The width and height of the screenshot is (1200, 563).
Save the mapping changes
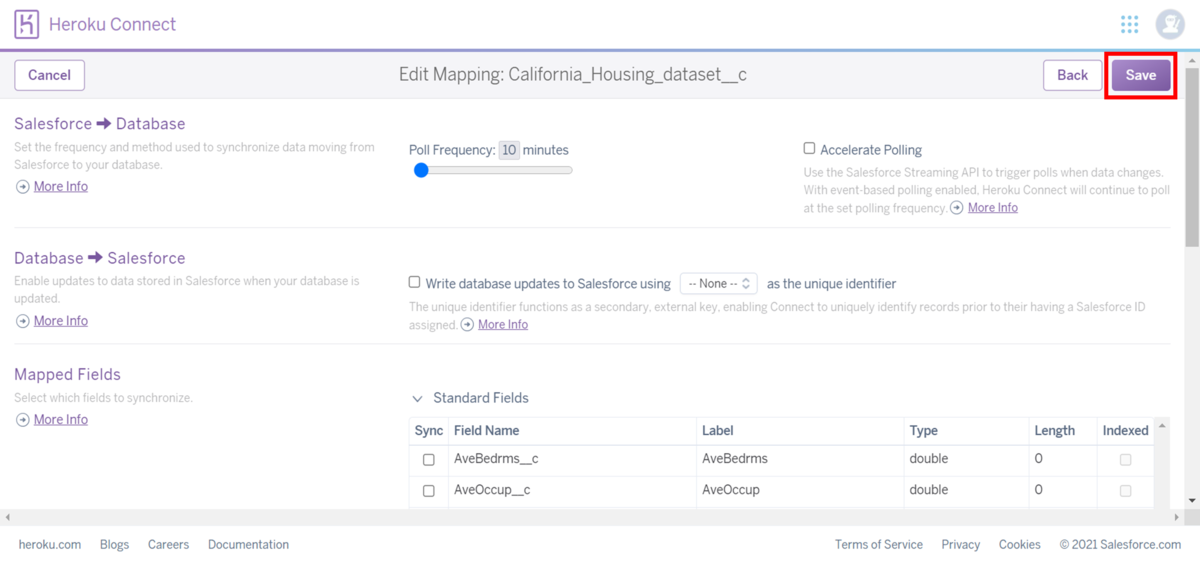pos(1140,75)
